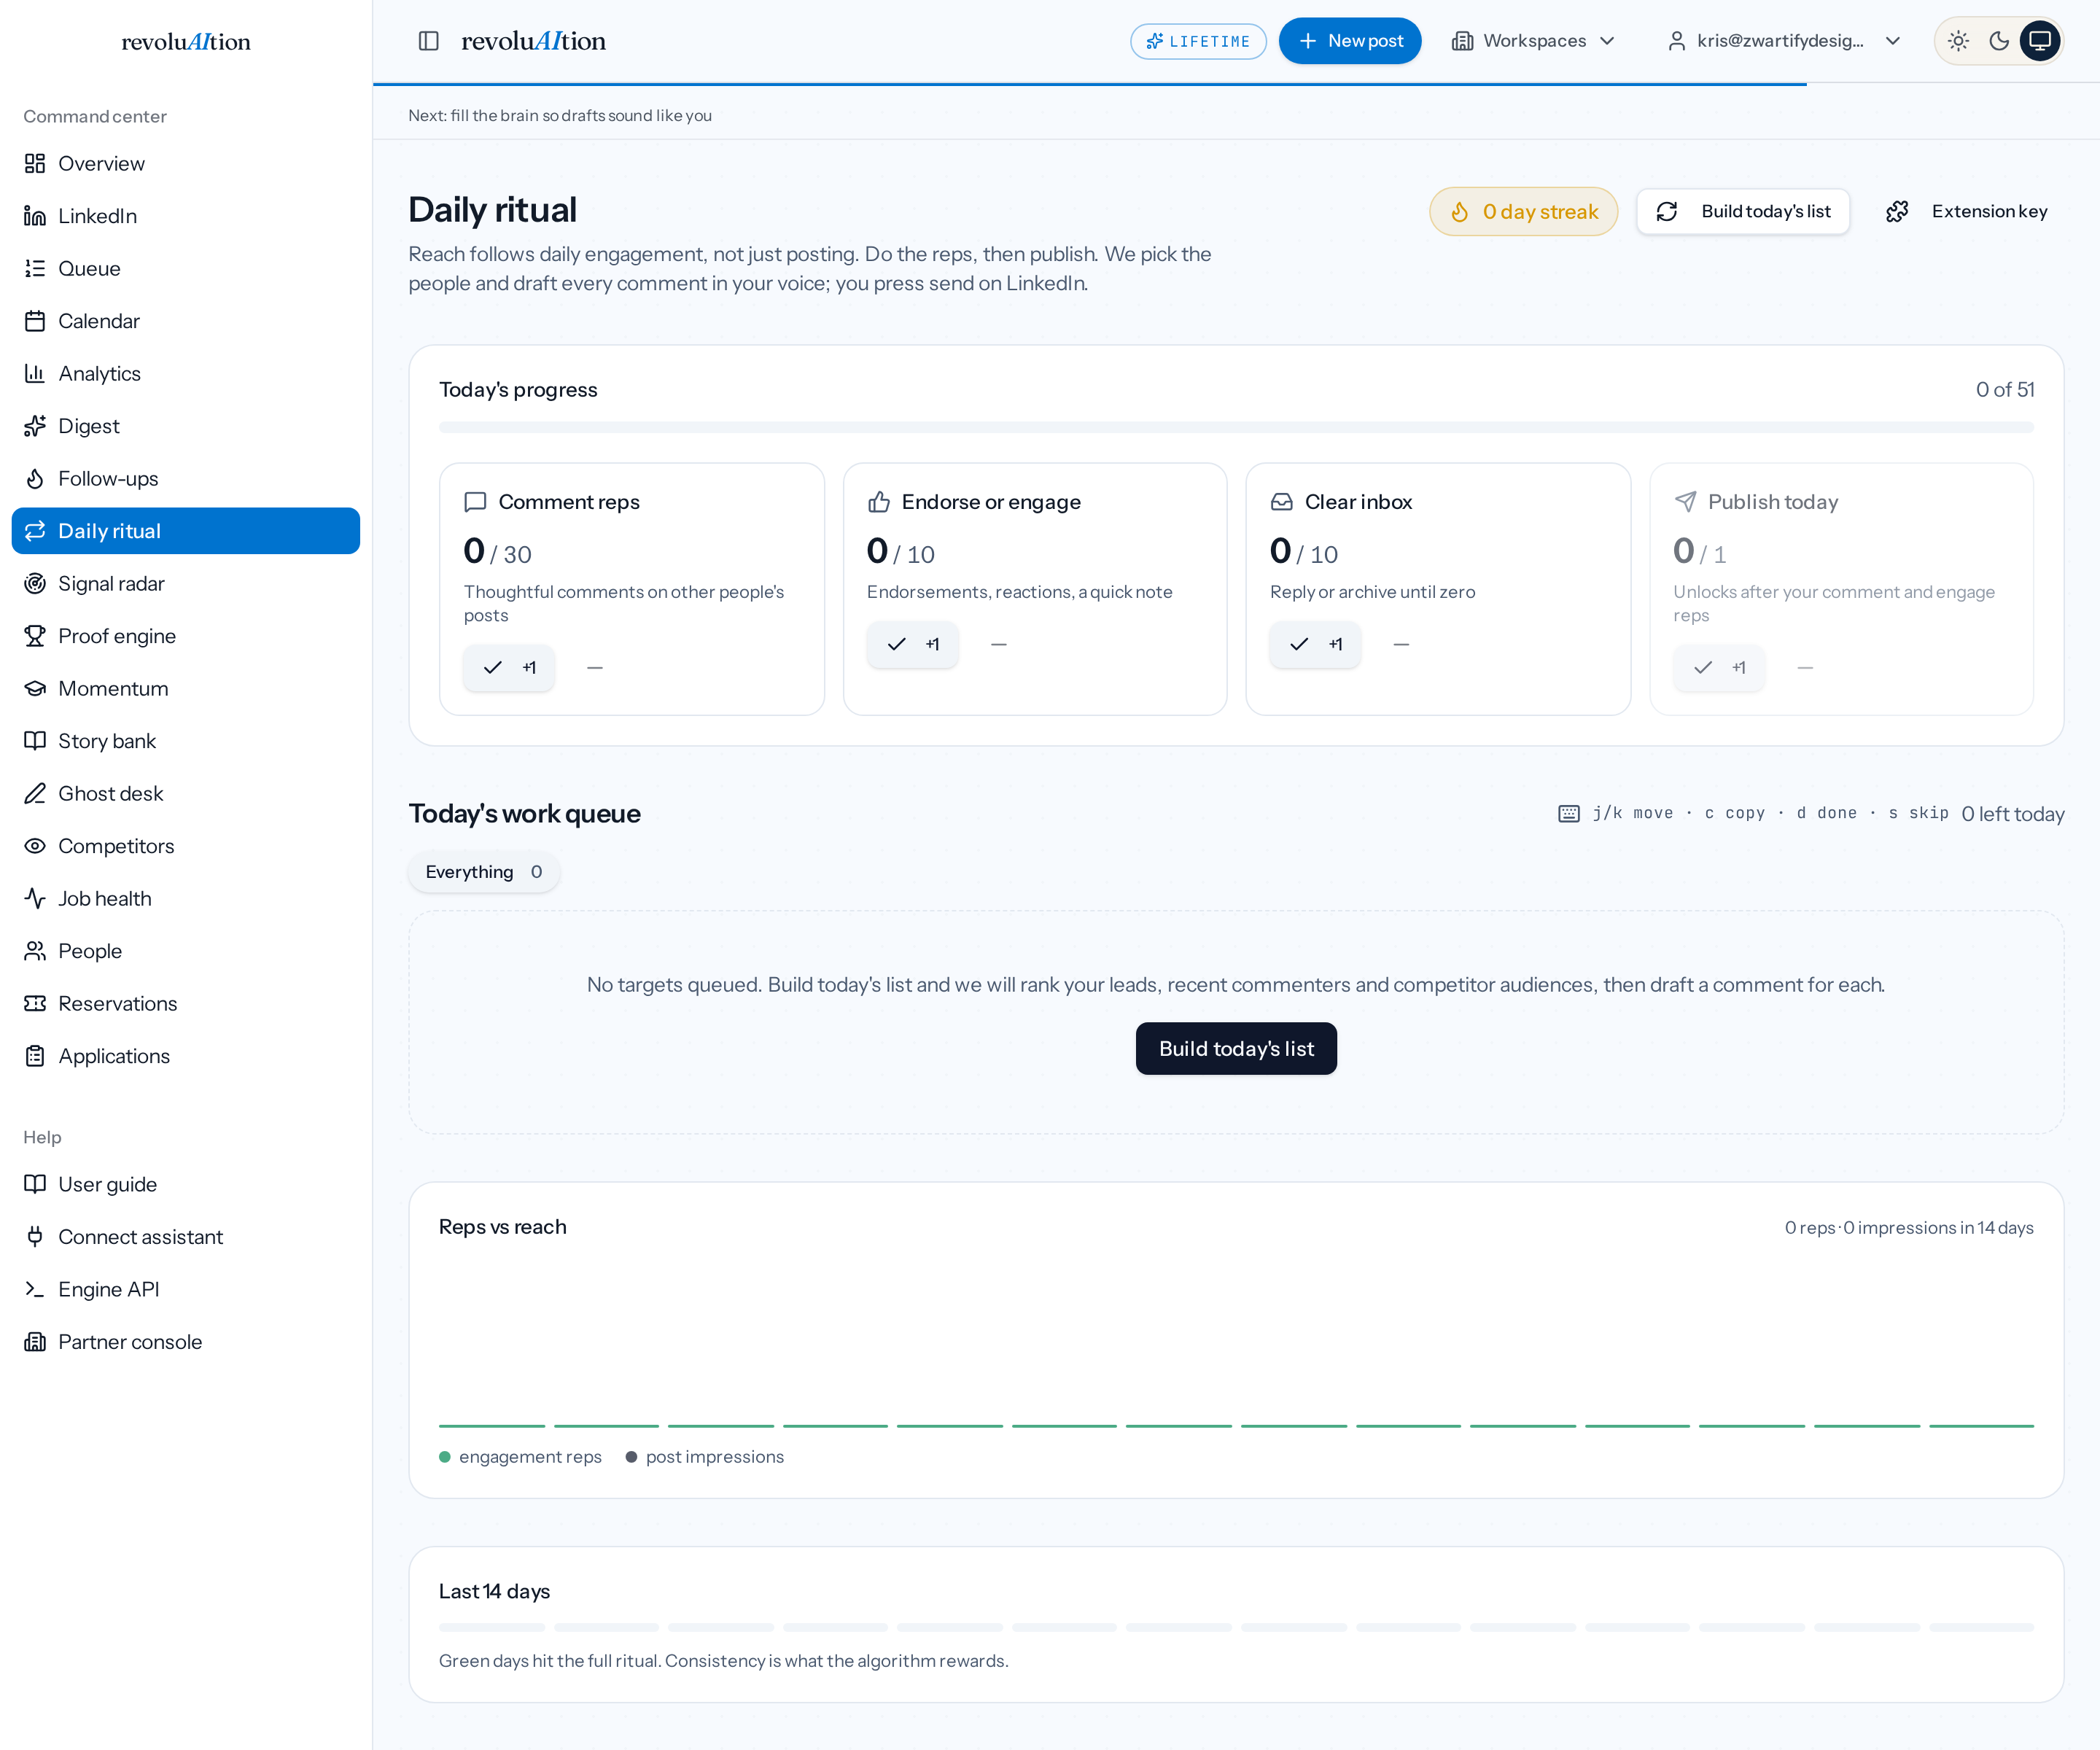2100x1750 pixels.
Task: Open Connect assistant plug icon
Action: [x=35, y=1236]
